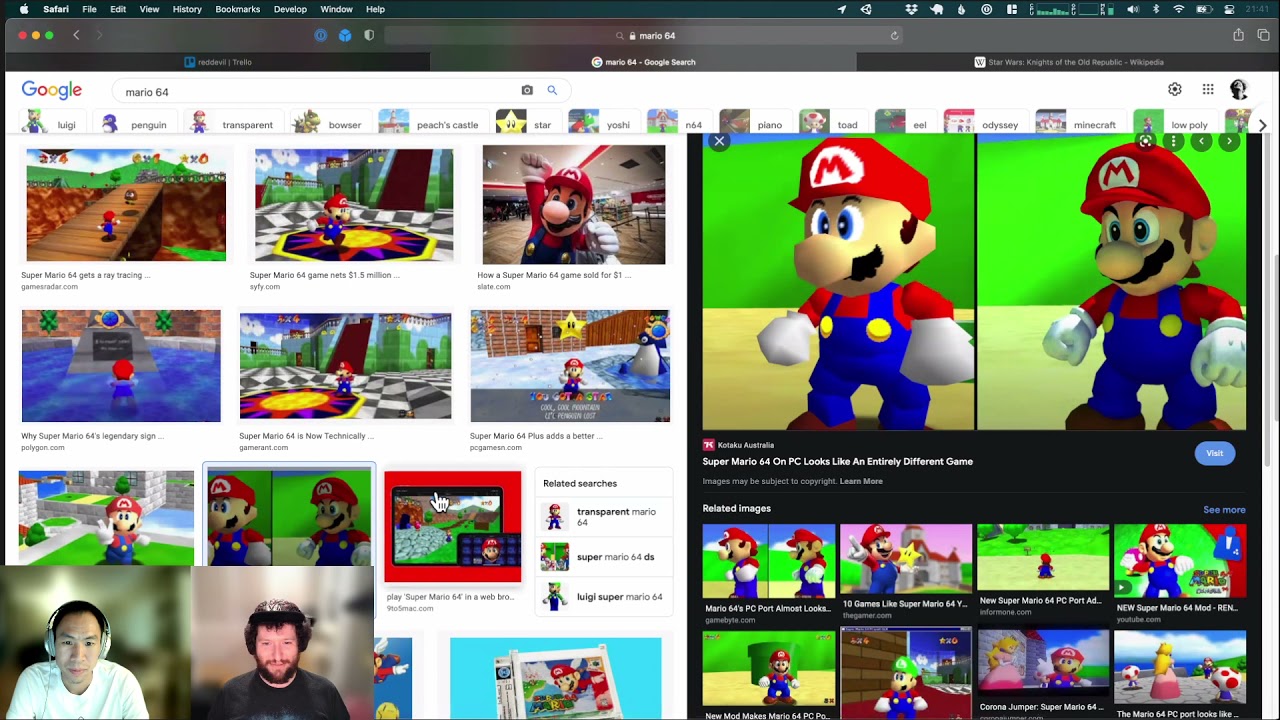Select related search 'transparent mario 64'
Screen dimensions: 1280x720
[604, 517]
